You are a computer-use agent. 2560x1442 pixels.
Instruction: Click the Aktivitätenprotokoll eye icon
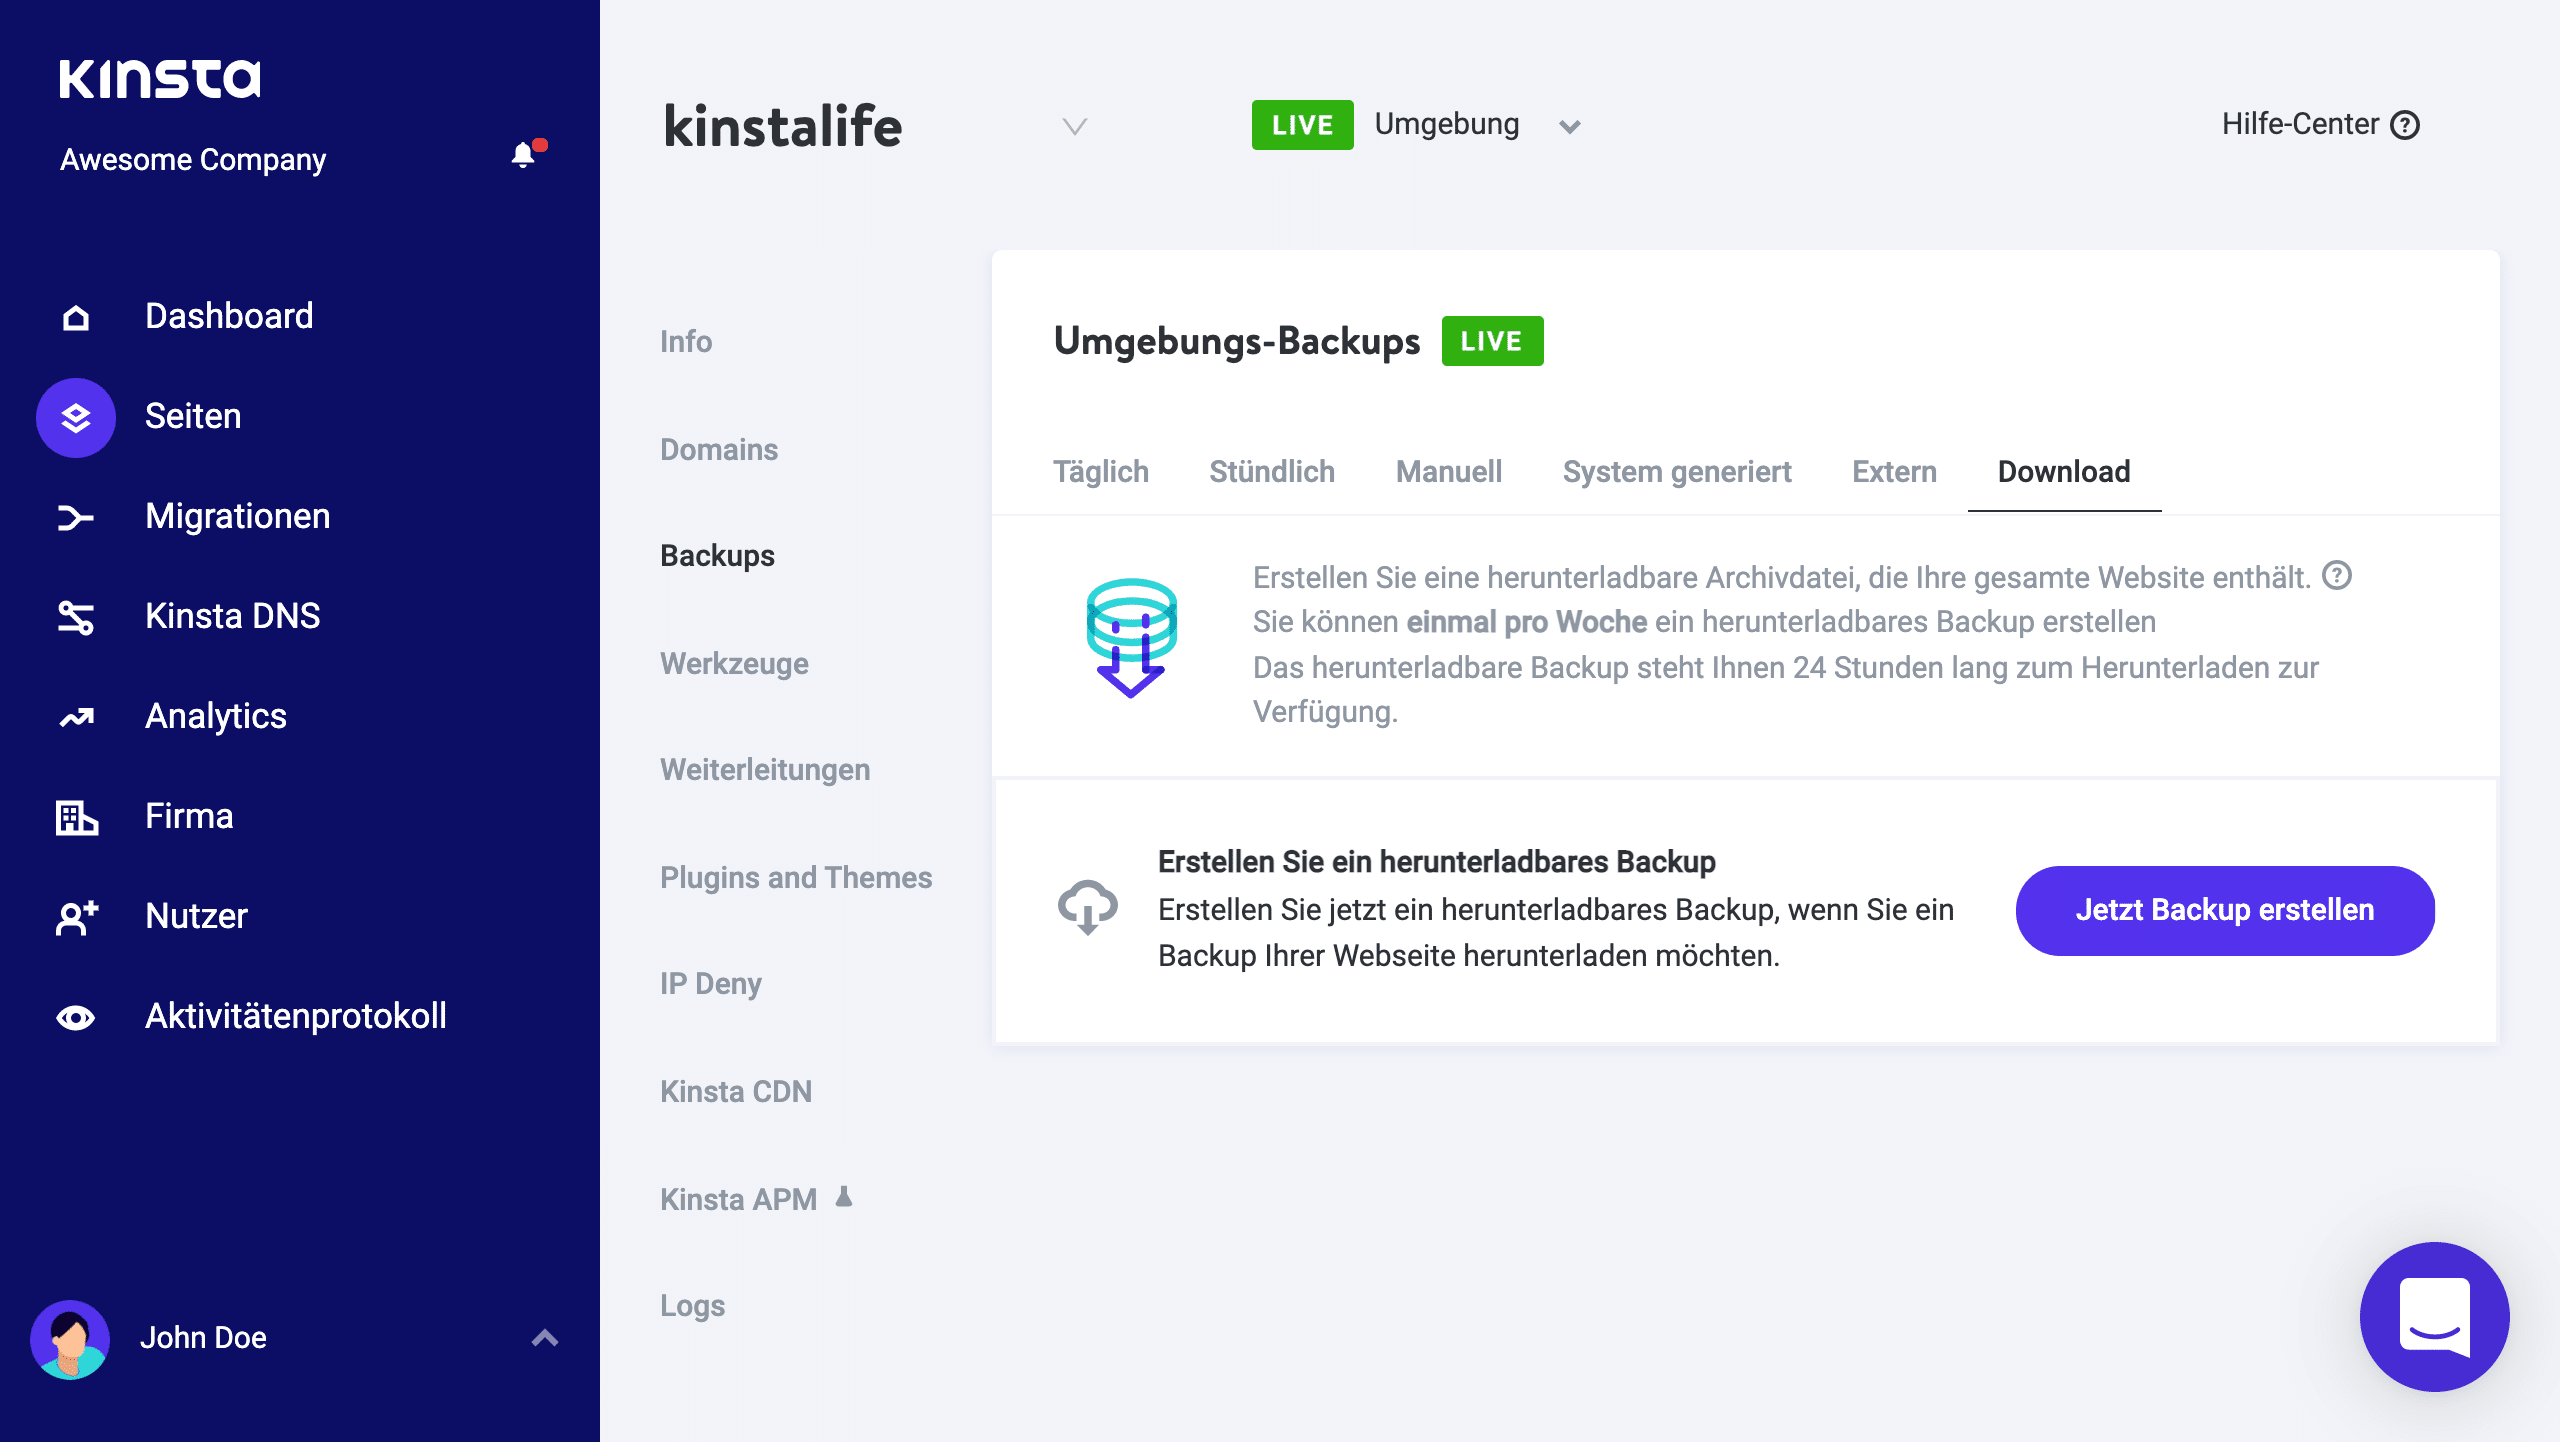[x=76, y=1017]
